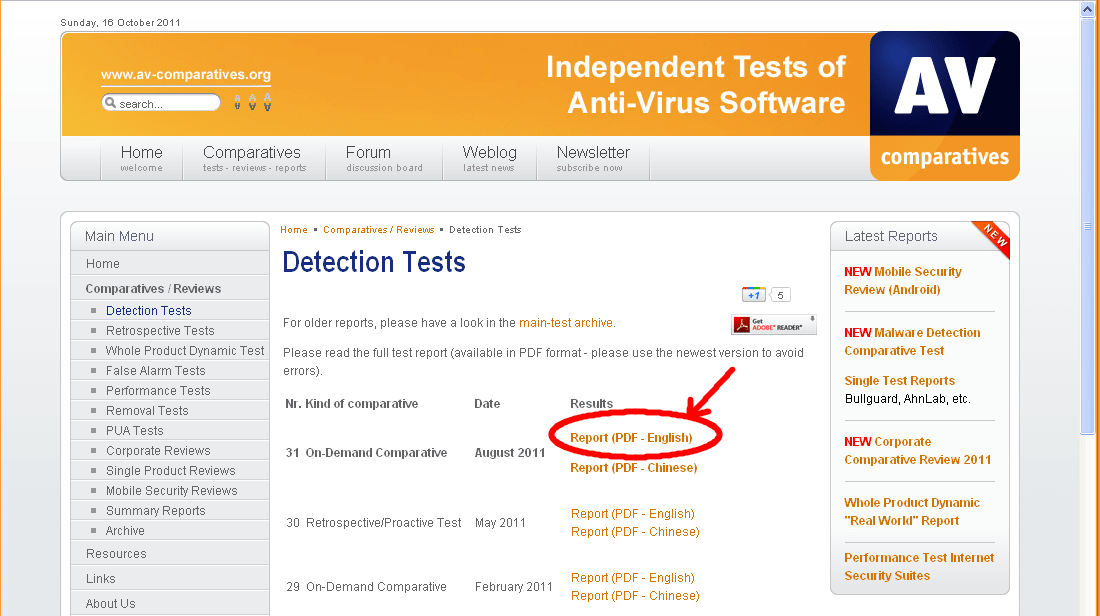Click Comparatives / Reviews breadcrumb link
Screen dimensions: 1100x616
click(378, 230)
